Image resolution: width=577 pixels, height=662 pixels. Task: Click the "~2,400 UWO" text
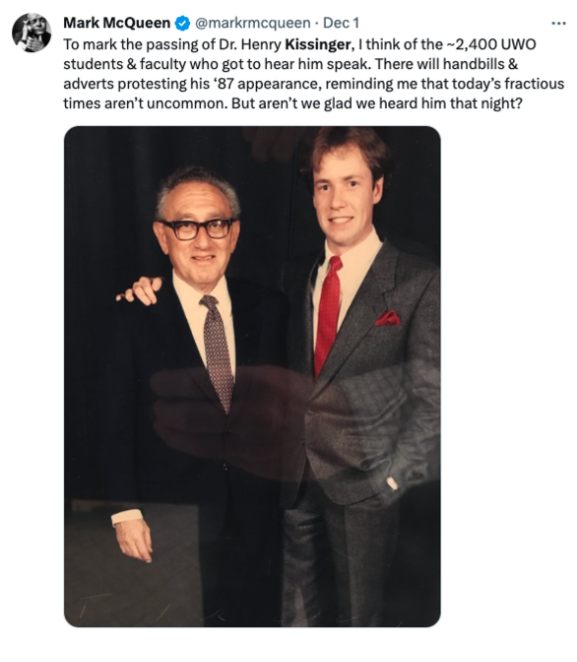point(492,44)
